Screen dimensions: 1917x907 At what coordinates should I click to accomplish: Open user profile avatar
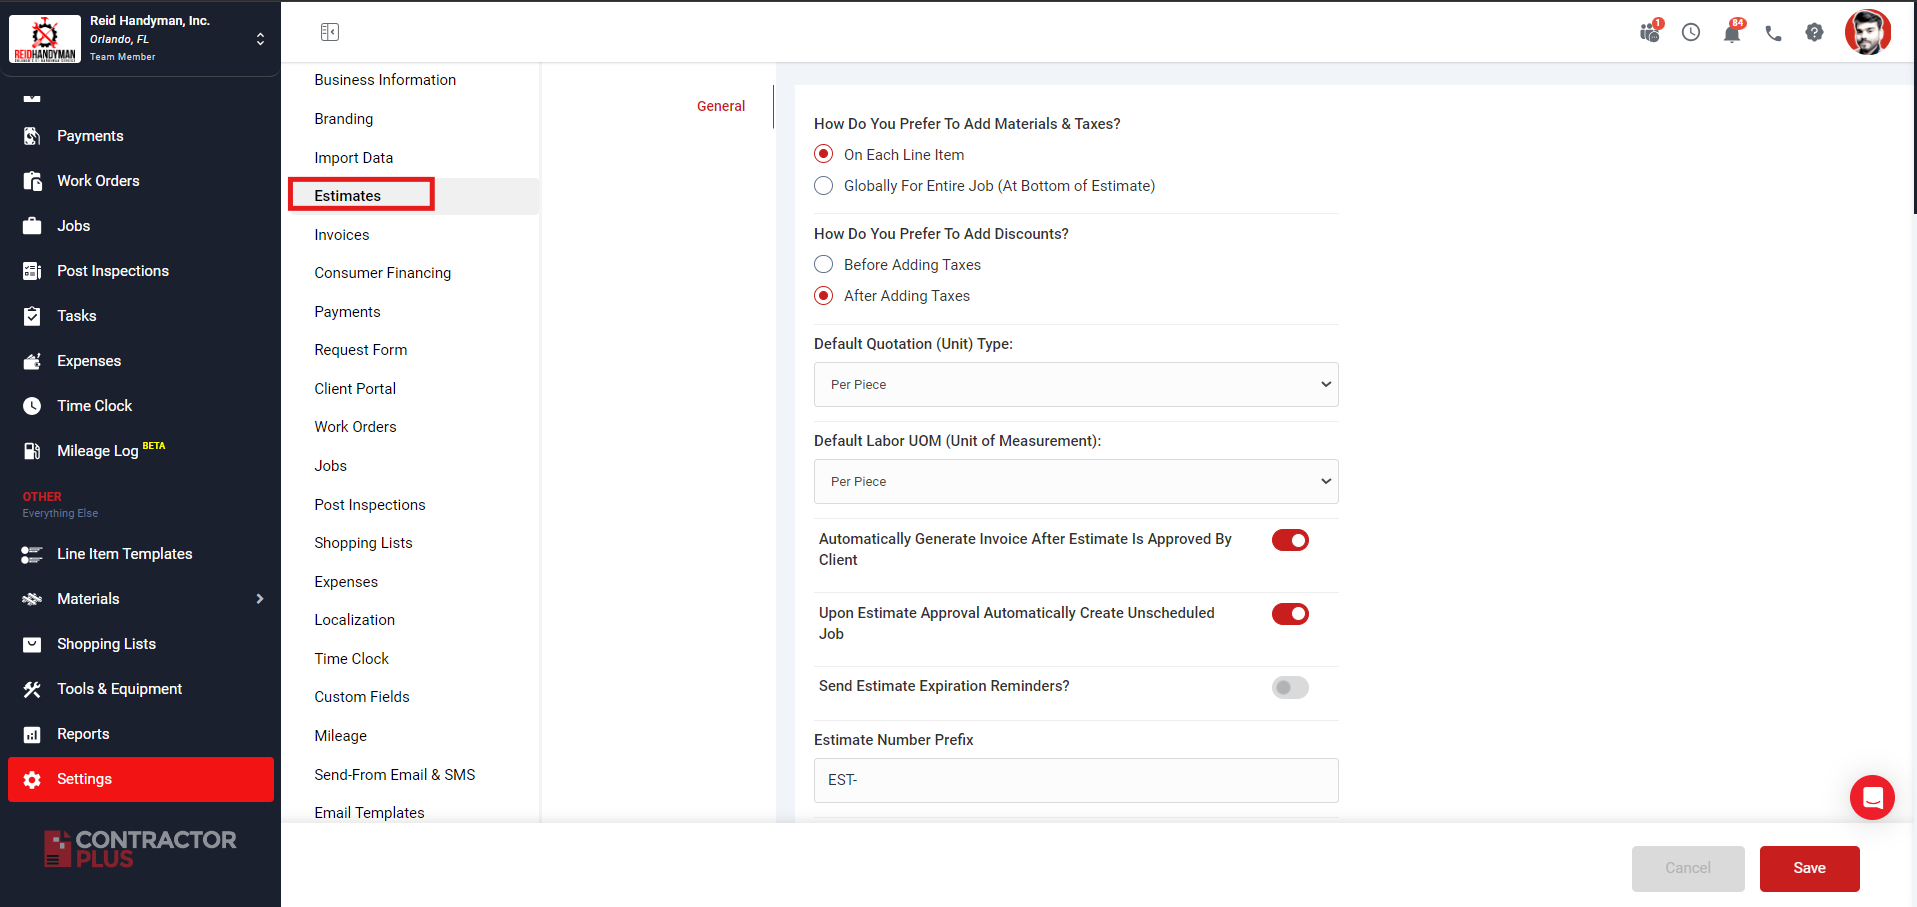[1867, 33]
